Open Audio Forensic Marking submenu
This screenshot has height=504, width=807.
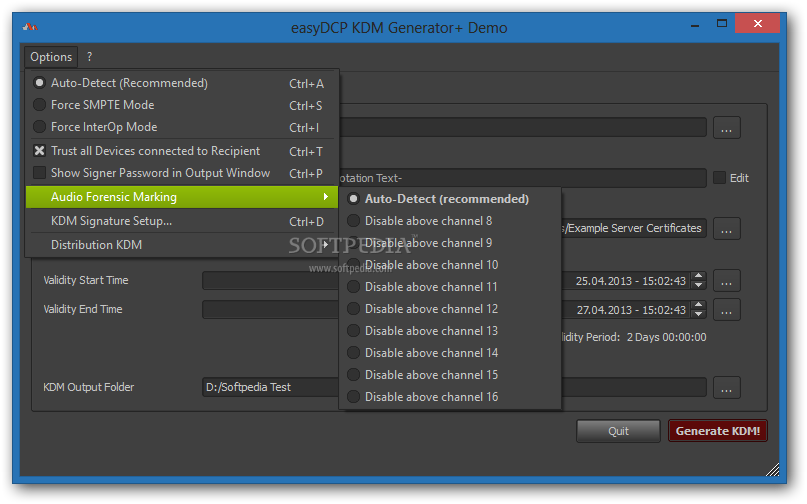click(182, 197)
